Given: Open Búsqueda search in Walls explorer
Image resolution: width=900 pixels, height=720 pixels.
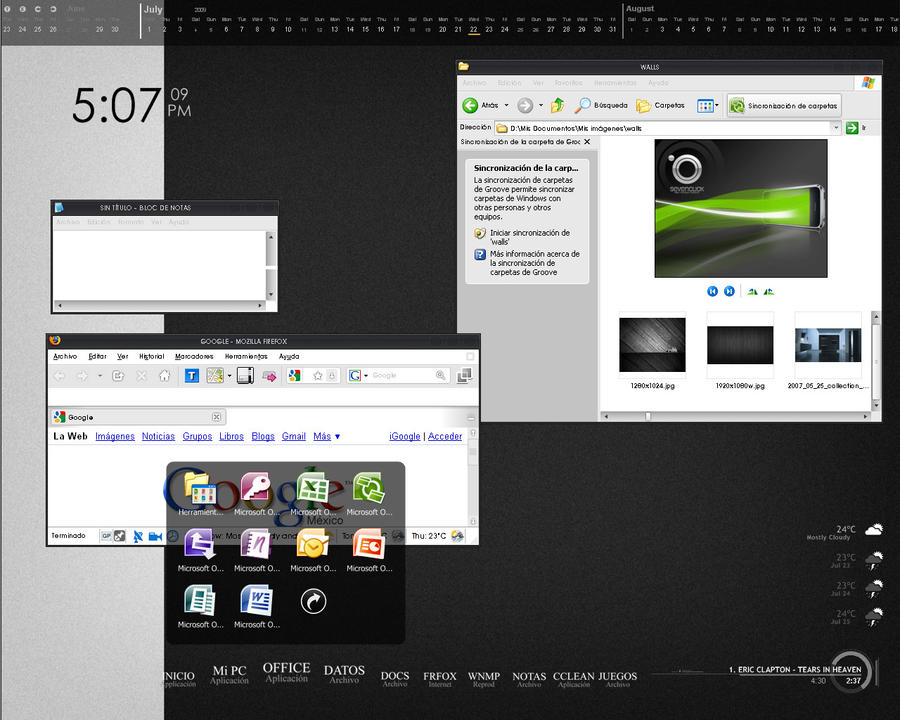Looking at the screenshot, I should point(602,105).
